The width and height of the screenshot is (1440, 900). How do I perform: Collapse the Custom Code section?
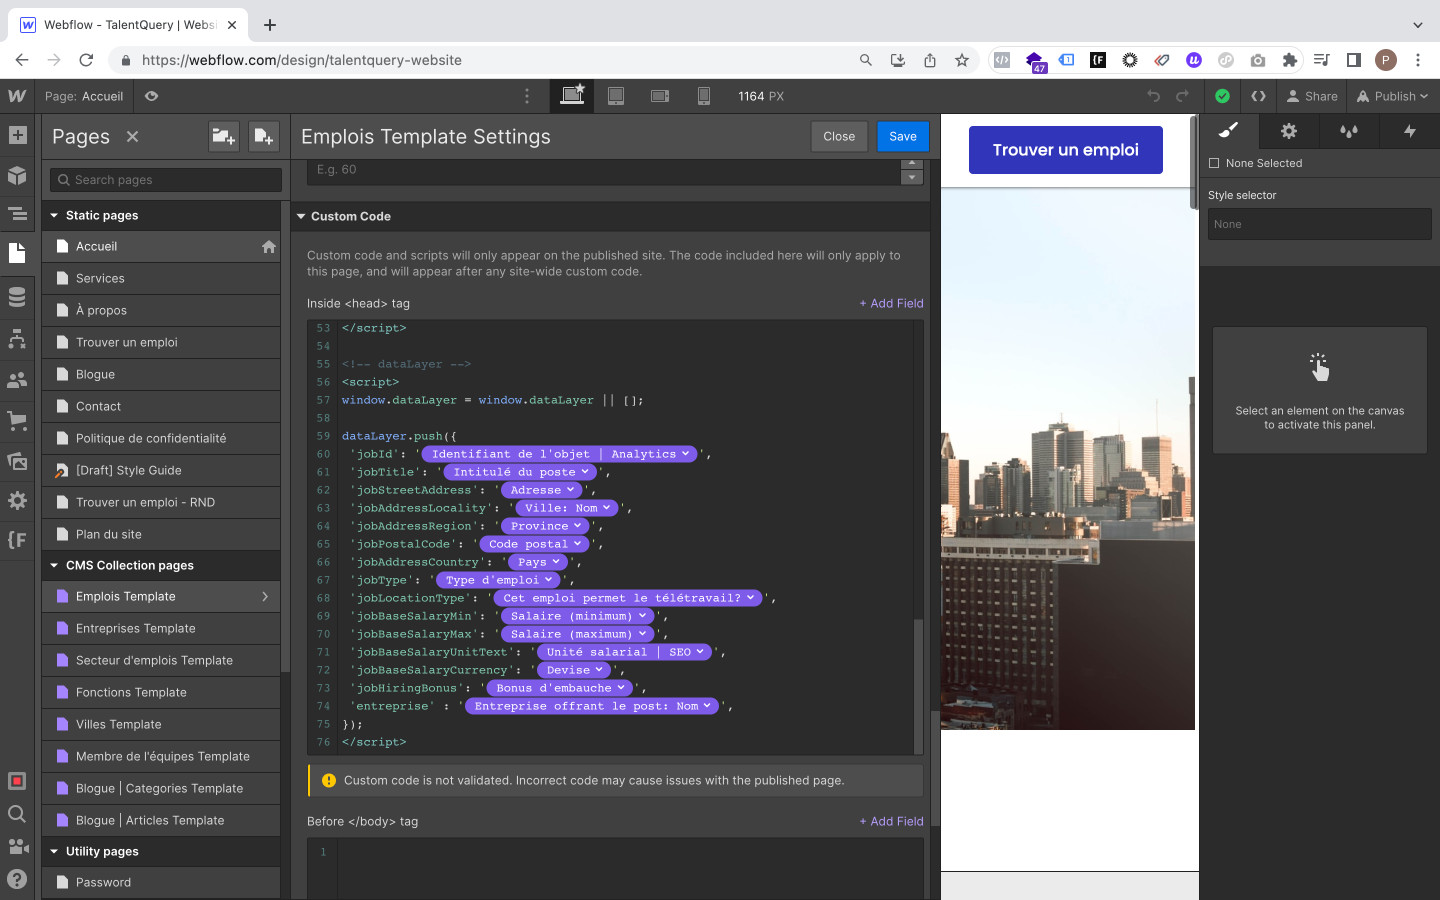click(301, 216)
